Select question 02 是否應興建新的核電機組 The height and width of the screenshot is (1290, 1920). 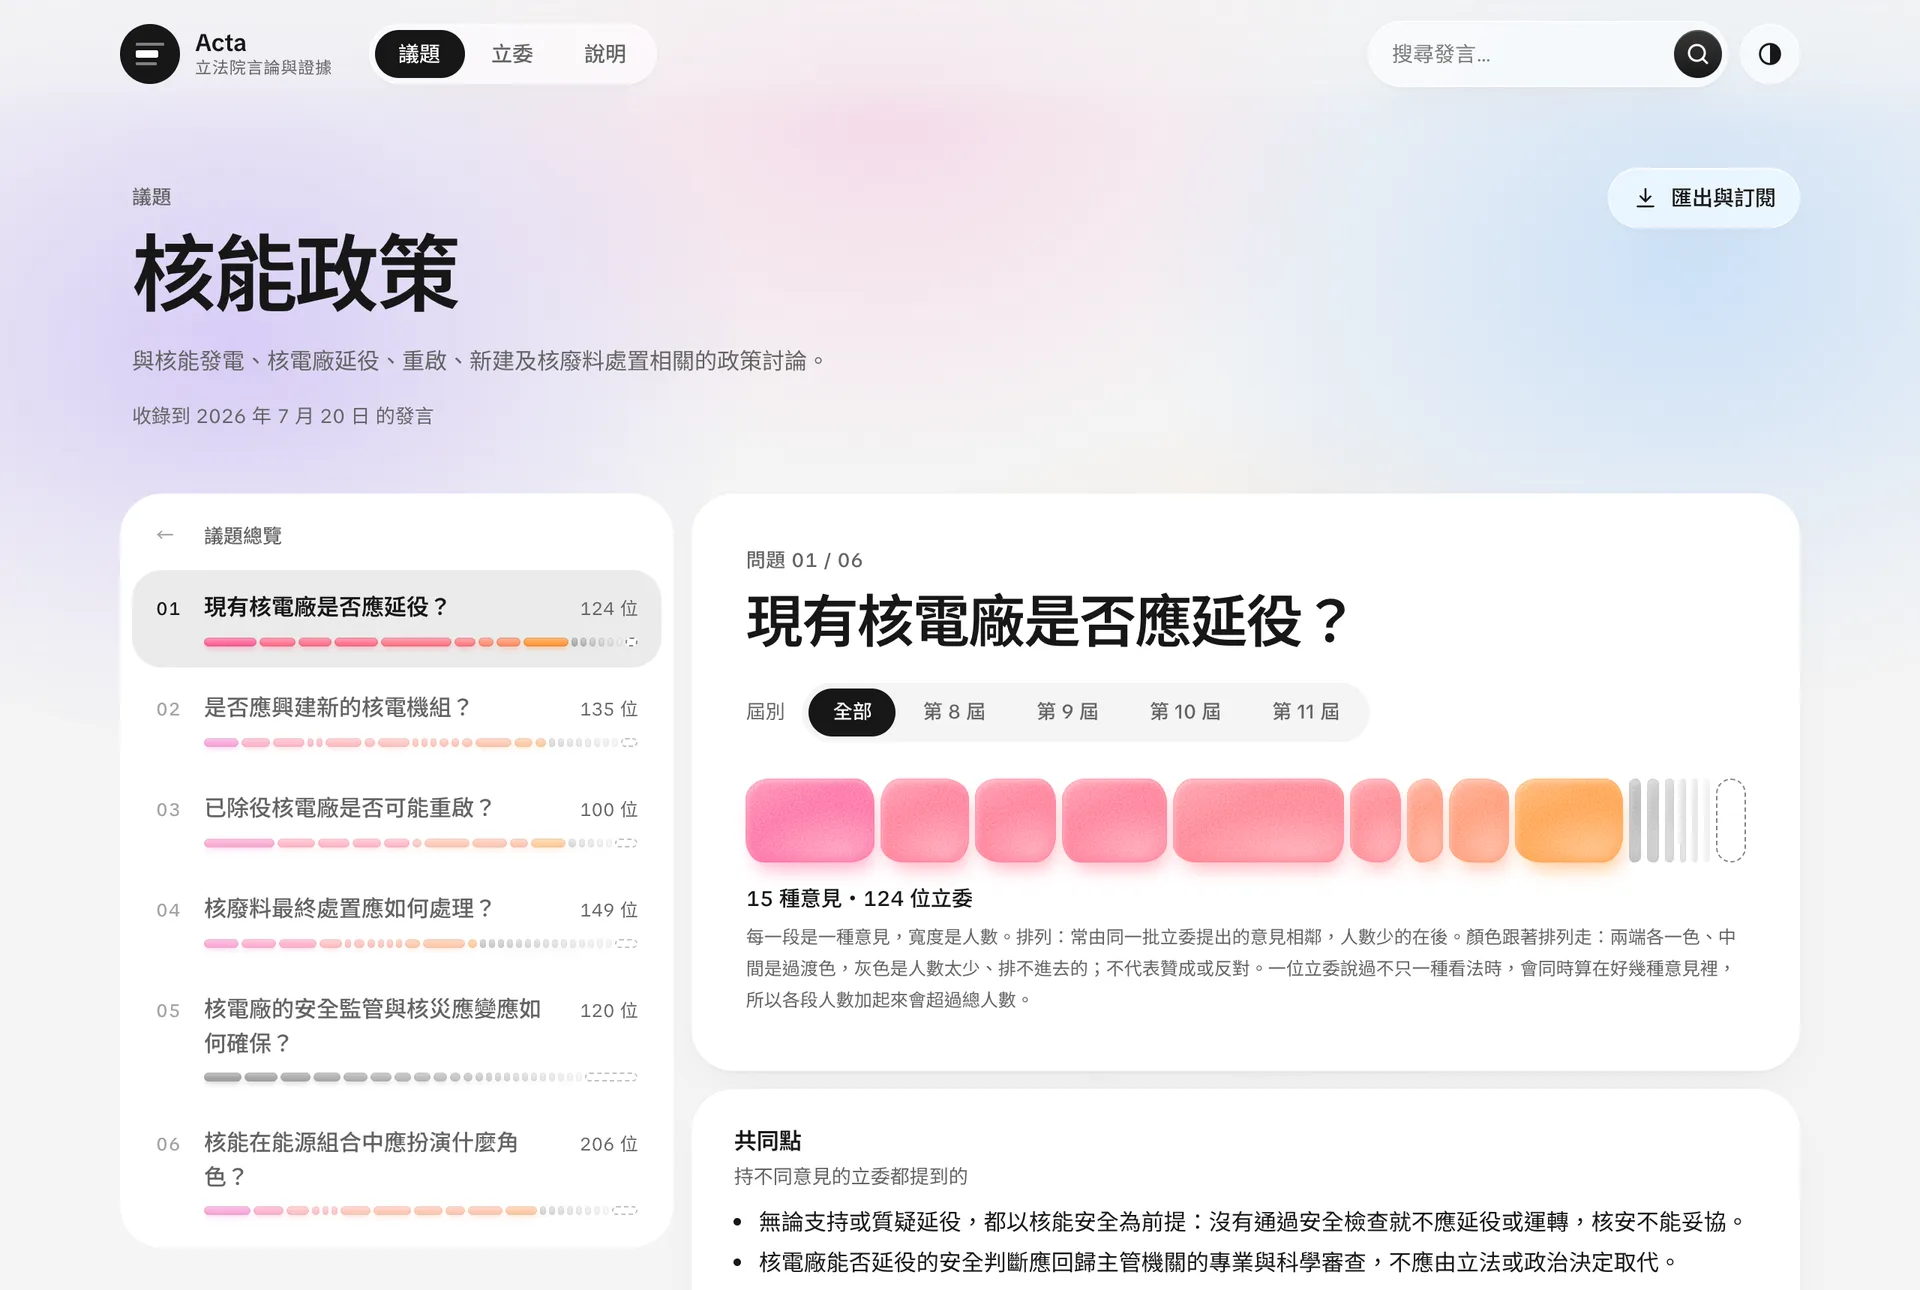397,720
